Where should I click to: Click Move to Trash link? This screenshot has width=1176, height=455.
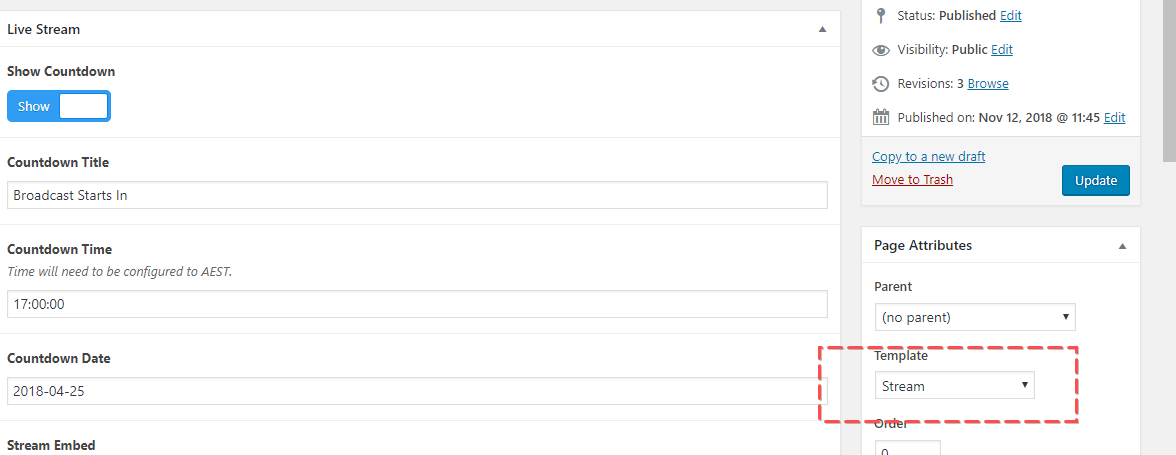pyautogui.click(x=912, y=179)
